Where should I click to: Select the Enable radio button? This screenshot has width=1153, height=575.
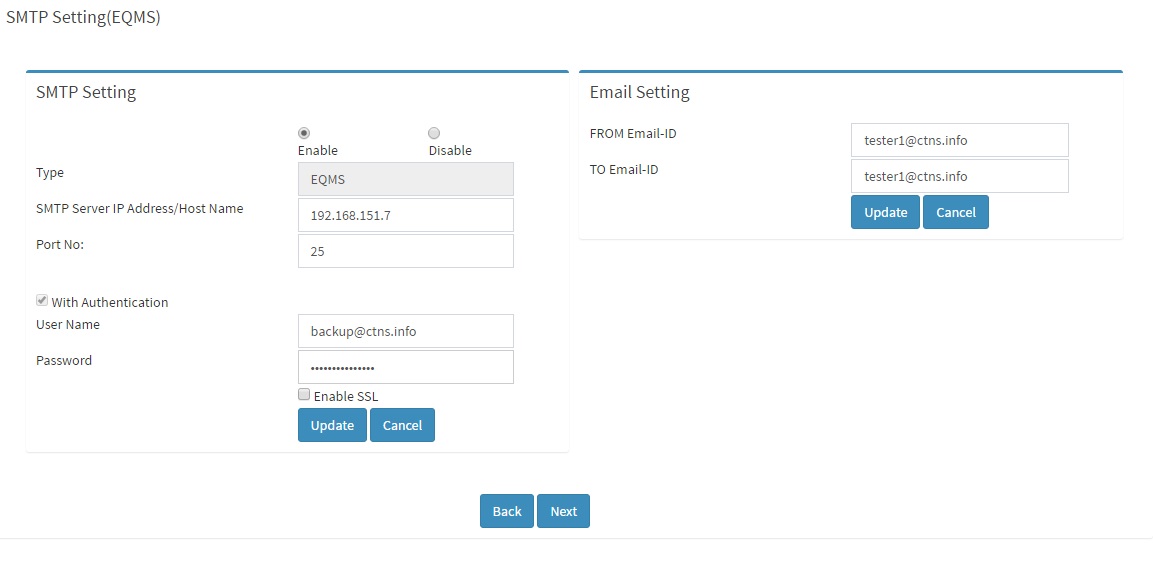(304, 133)
